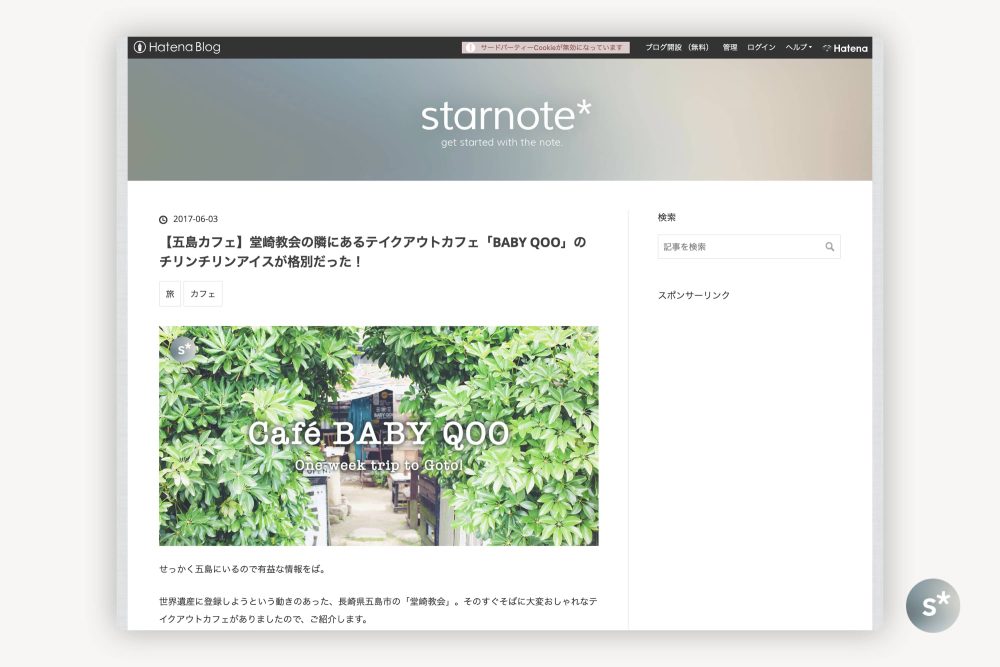This screenshot has width=1000, height=667.
Task: Click the magnifier icon in the search box
Action: point(830,247)
